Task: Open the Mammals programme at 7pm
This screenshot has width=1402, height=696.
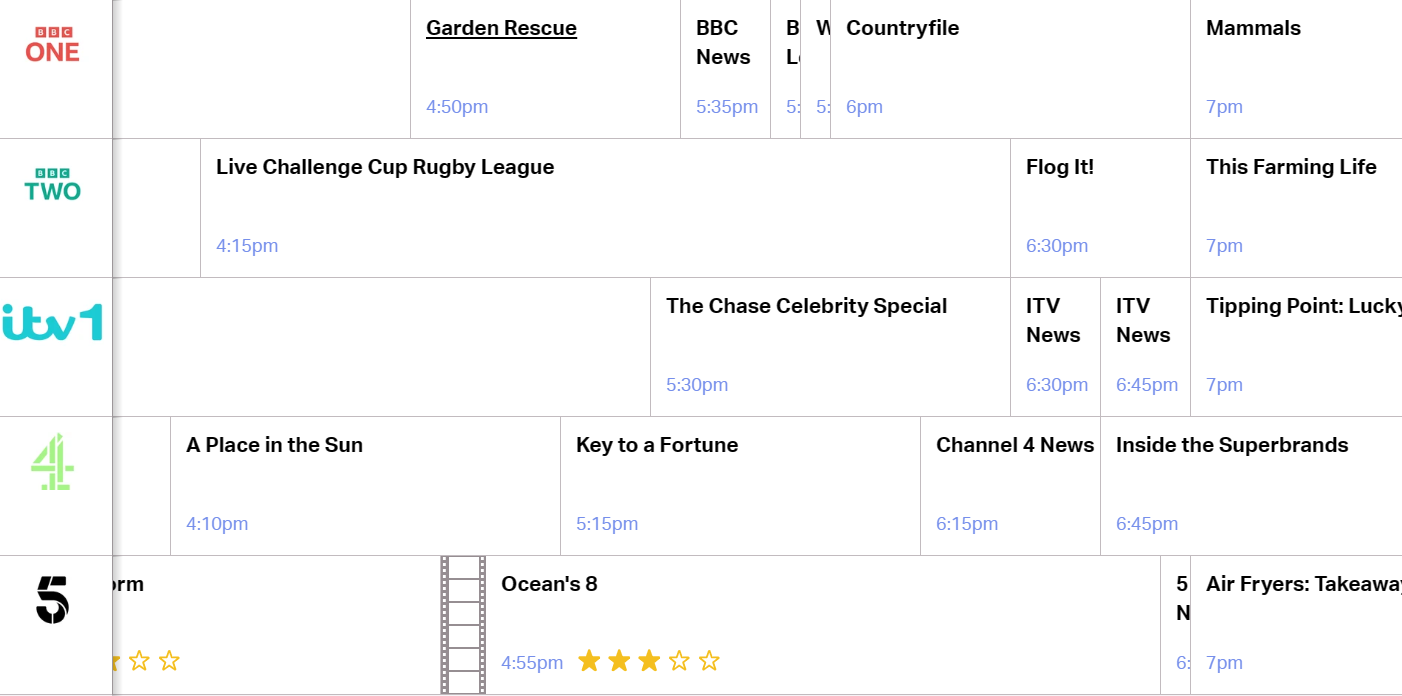Action: [1253, 28]
